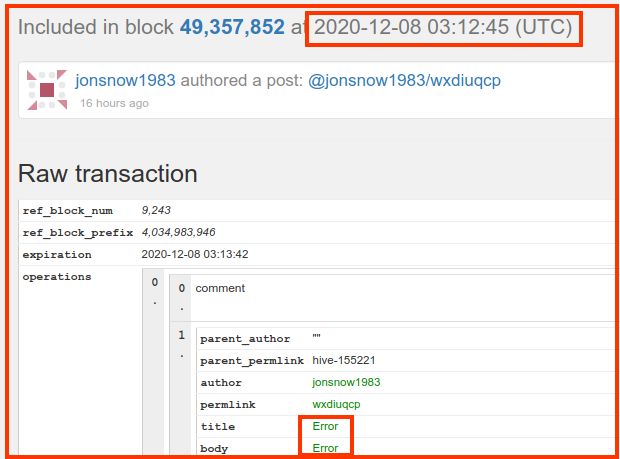The image size is (620, 459).
Task: Select ref_block_num value 9,243
Action: (x=156, y=210)
